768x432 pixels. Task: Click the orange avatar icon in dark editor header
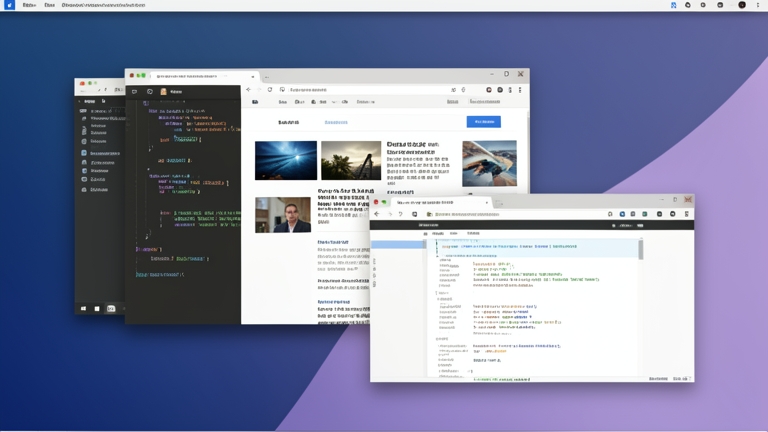pyautogui.click(x=164, y=92)
